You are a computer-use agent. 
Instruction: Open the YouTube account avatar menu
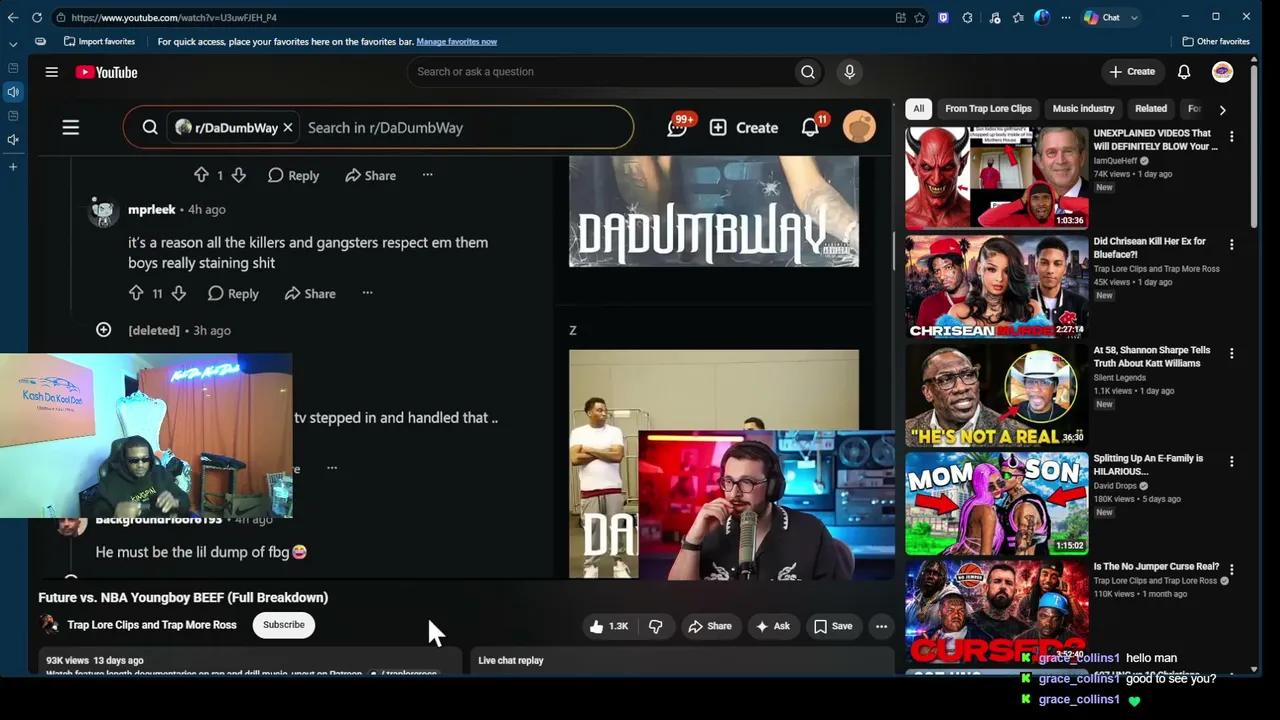1222,72
